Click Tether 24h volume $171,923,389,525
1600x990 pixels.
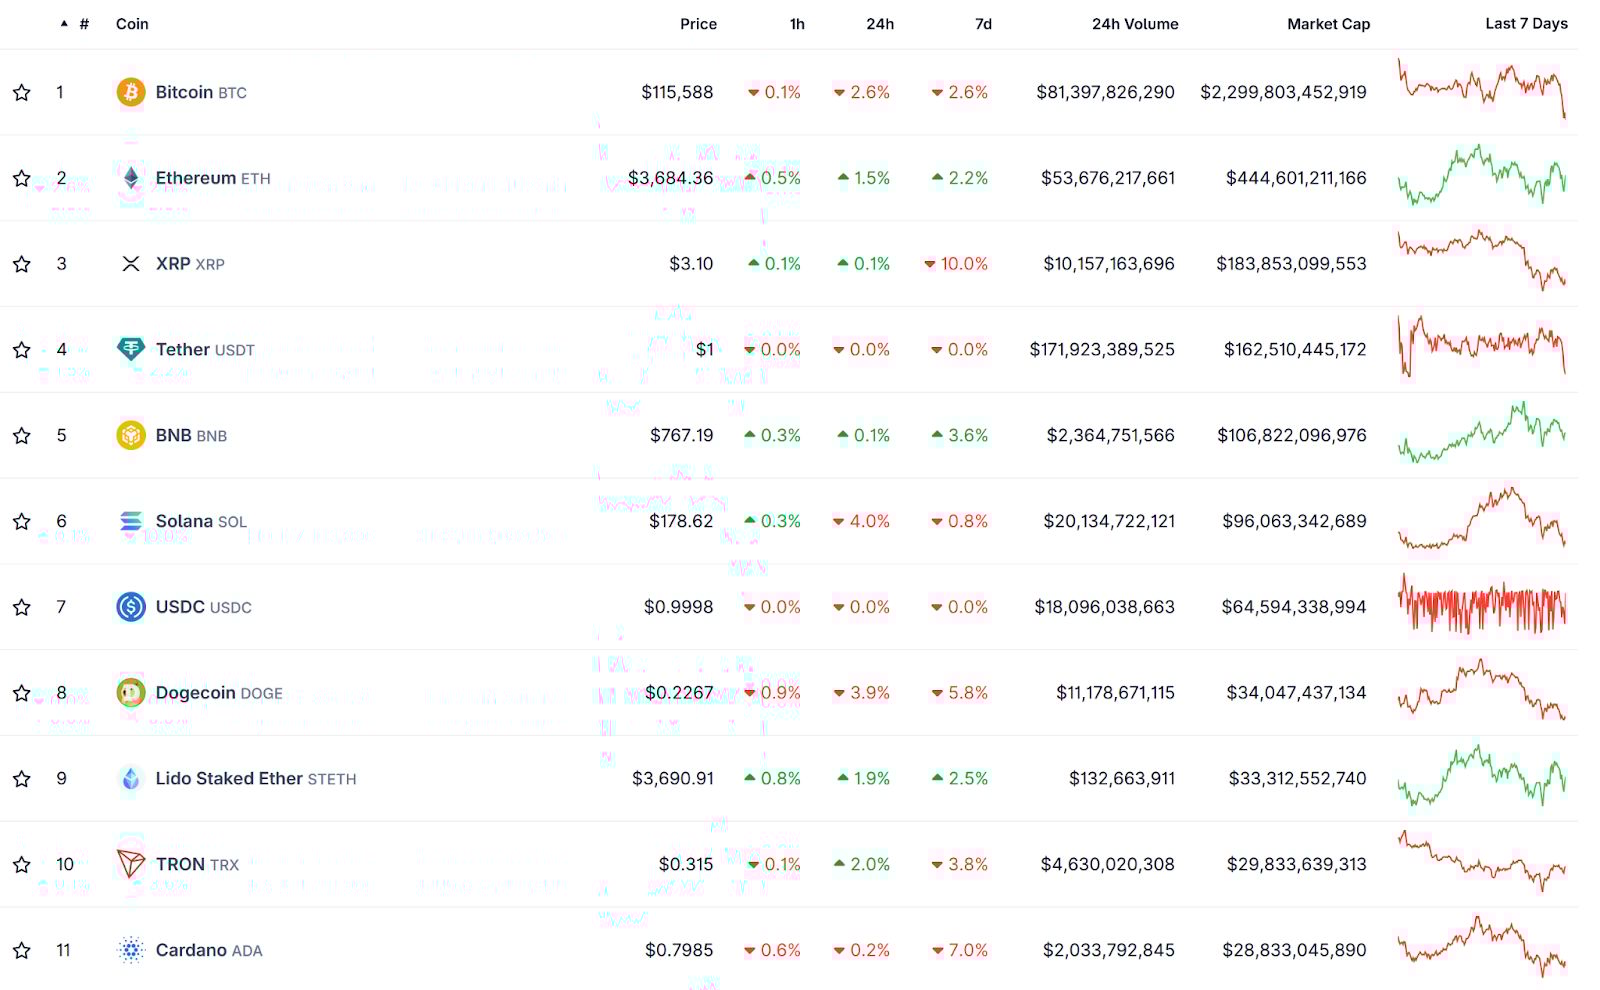click(x=1102, y=349)
